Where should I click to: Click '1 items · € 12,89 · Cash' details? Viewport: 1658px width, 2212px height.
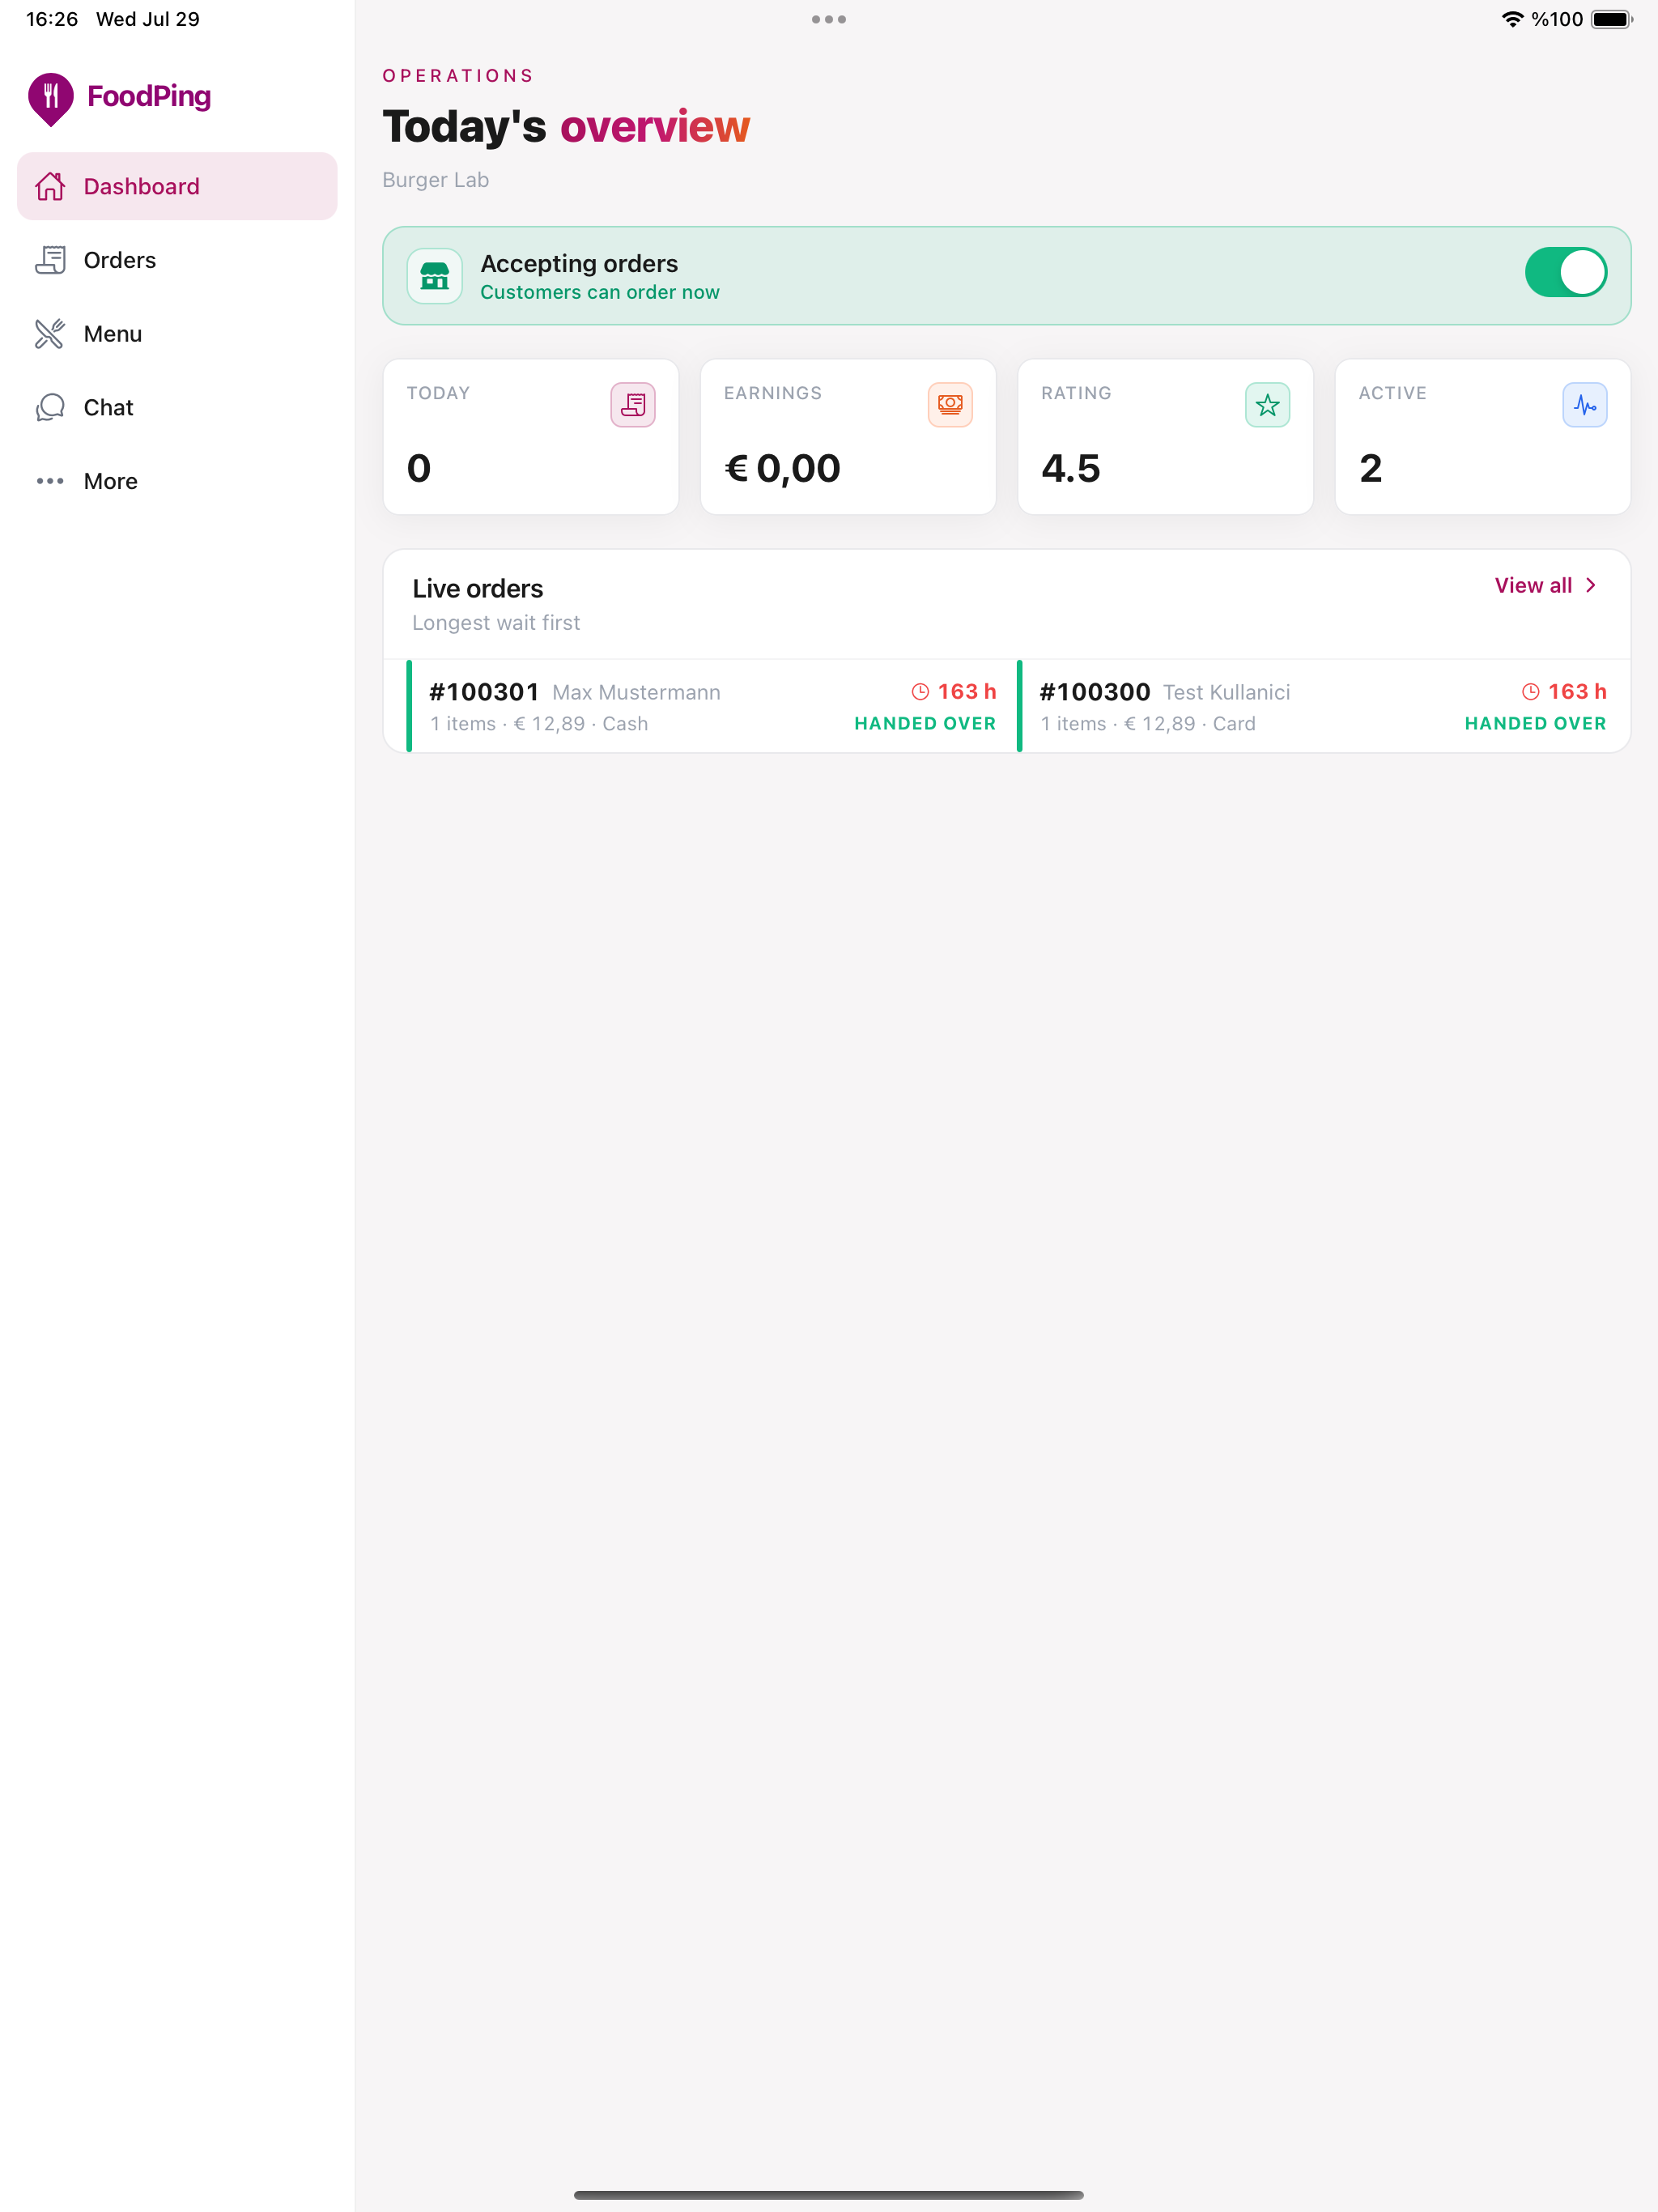click(539, 724)
